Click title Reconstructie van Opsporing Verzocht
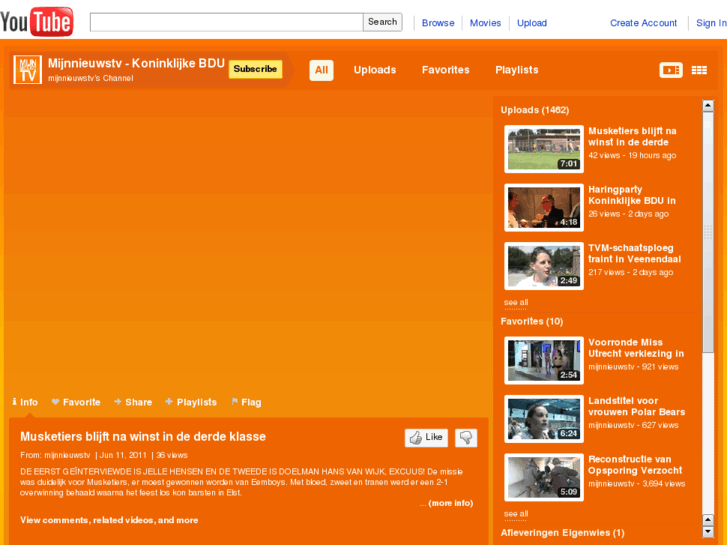 tap(635, 465)
